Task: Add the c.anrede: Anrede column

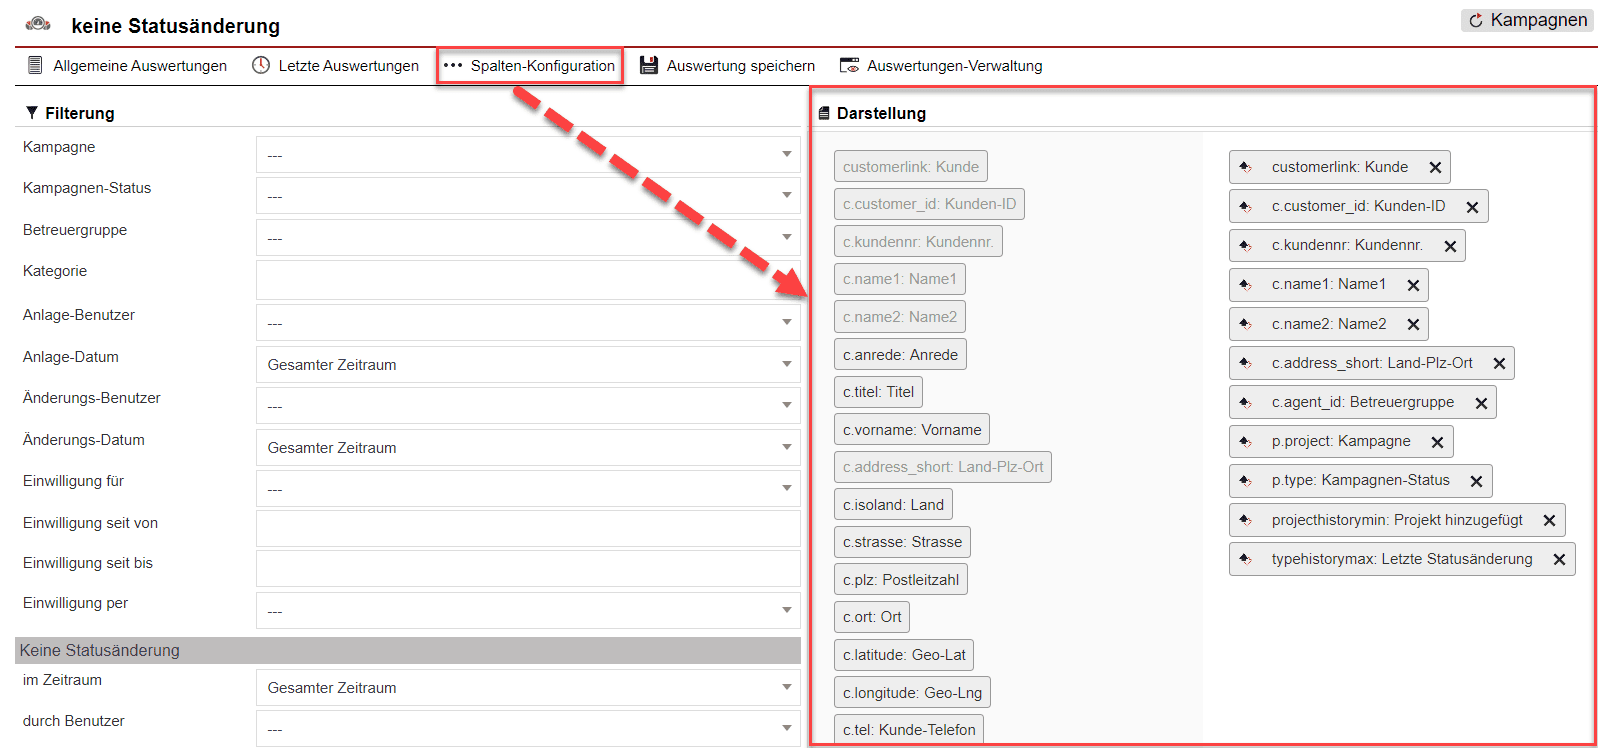Action: 900,355
